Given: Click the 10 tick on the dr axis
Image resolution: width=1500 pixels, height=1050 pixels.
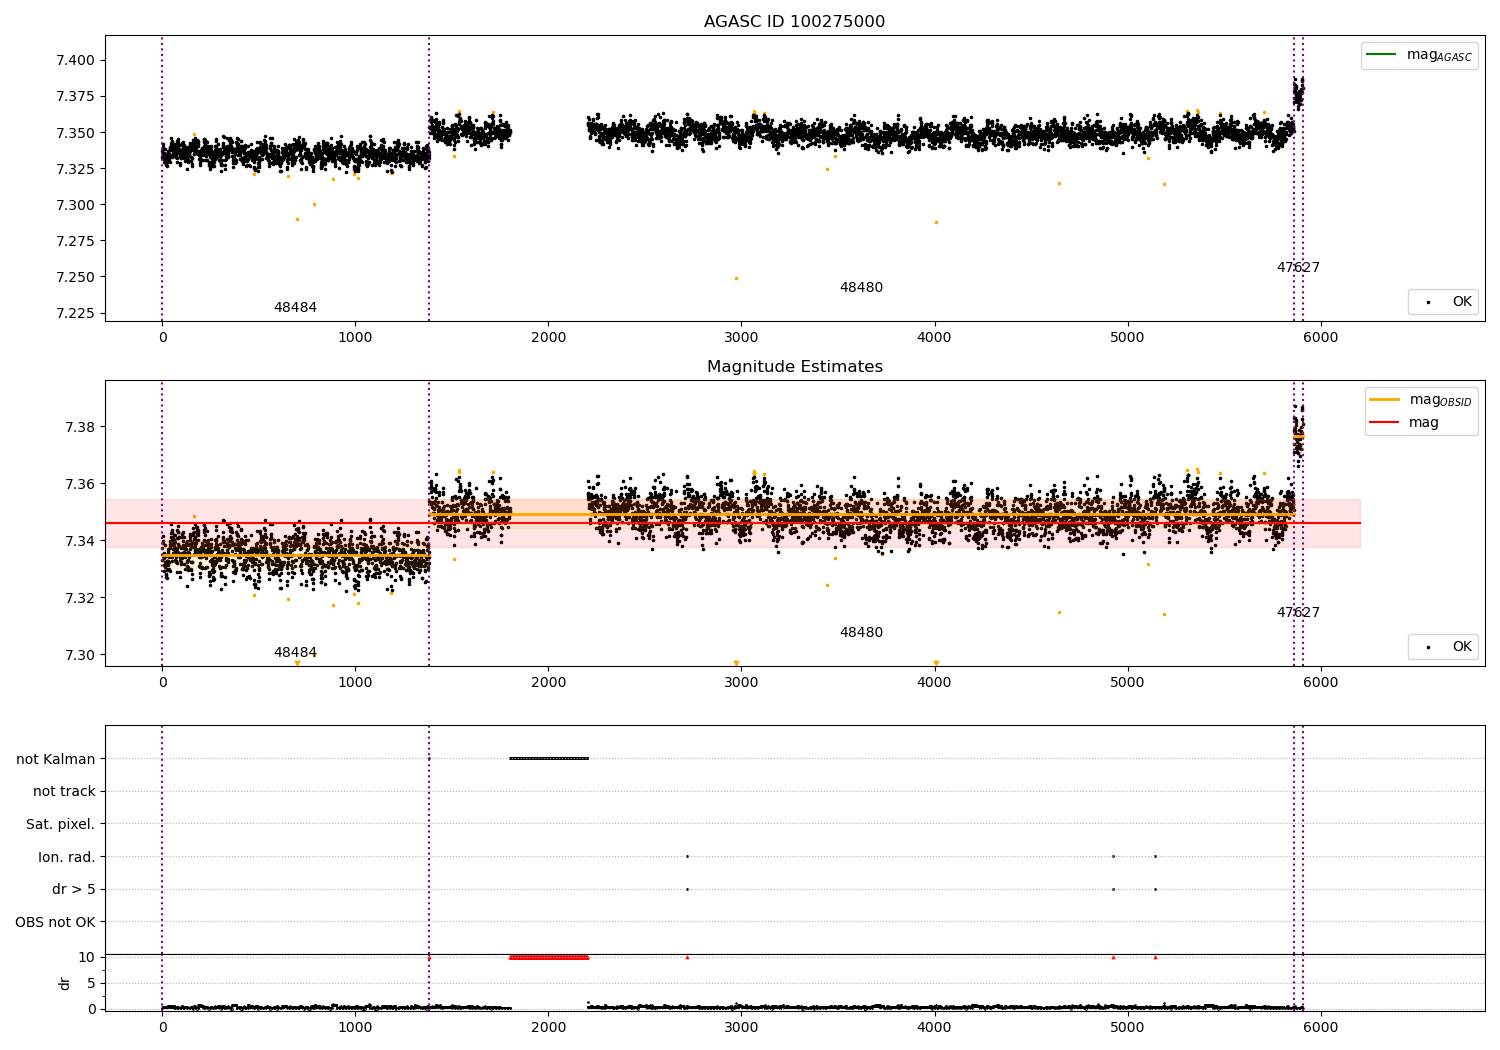Looking at the screenshot, I should point(87,957).
